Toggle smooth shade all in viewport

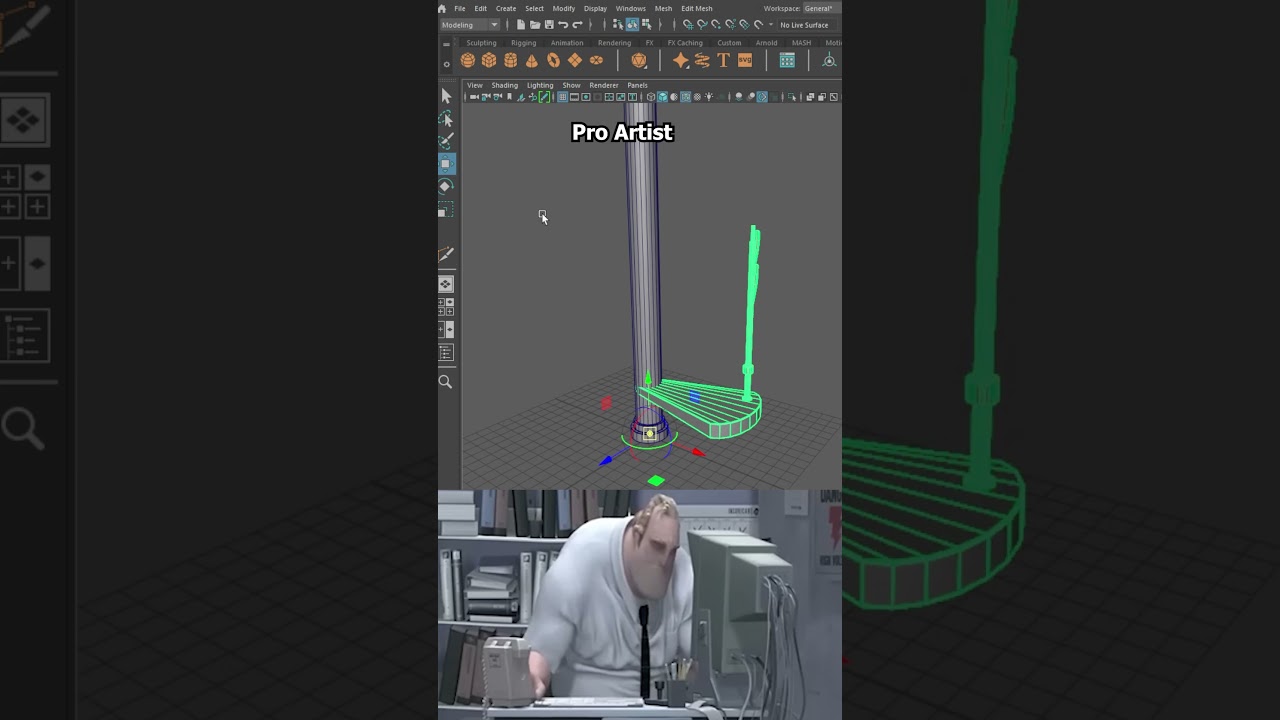[x=662, y=97]
